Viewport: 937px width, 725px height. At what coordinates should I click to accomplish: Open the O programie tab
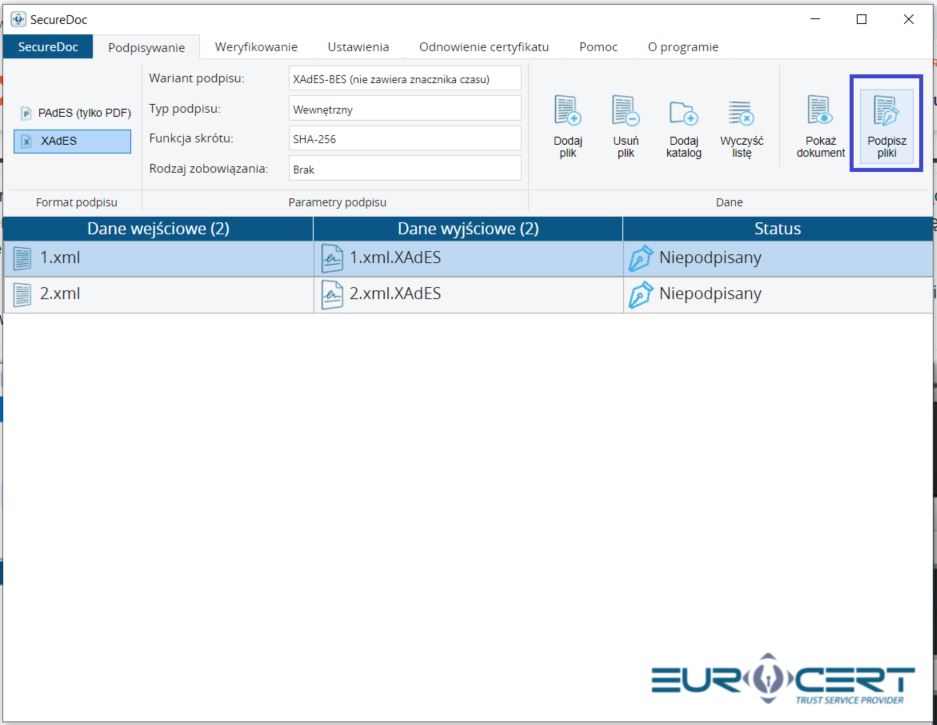683,47
